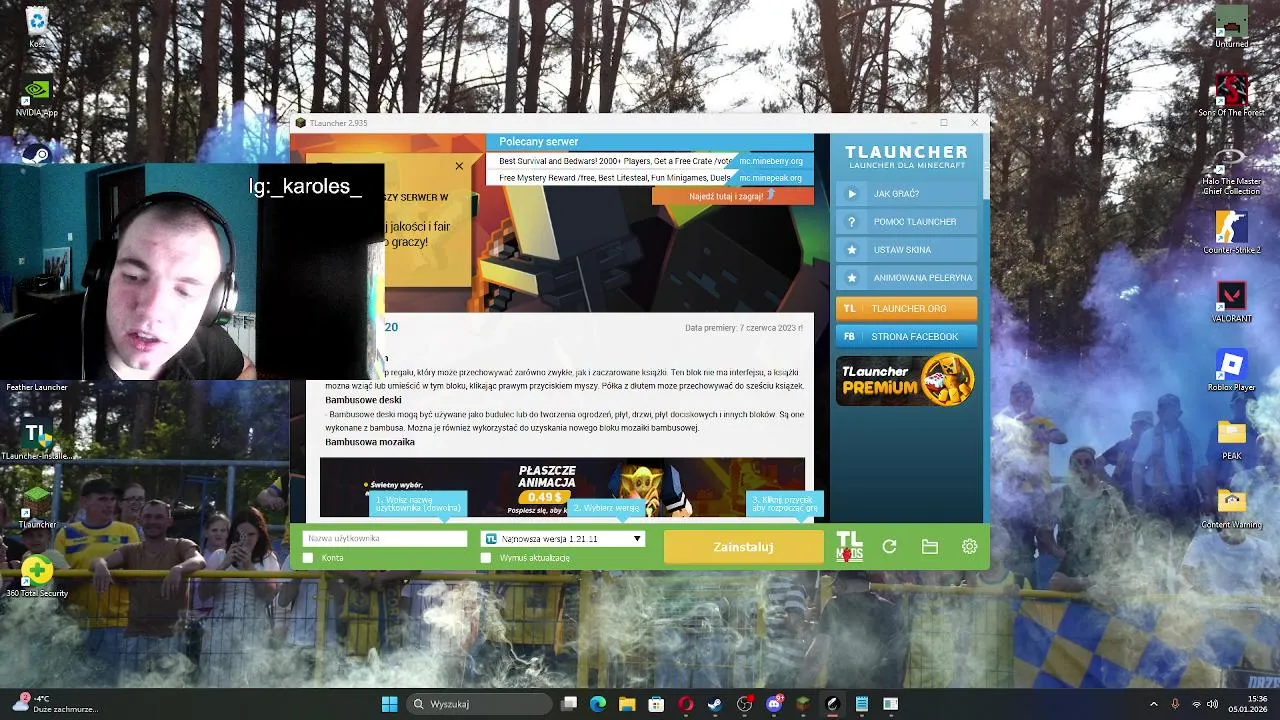Open File Explorer in taskbar
1280x720 pixels.
coord(627,704)
